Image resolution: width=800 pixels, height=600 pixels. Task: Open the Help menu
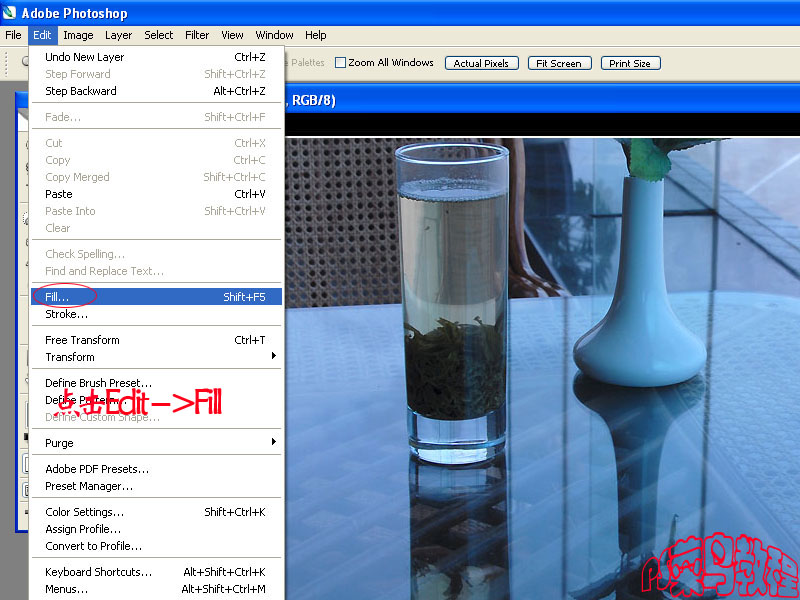(x=316, y=35)
